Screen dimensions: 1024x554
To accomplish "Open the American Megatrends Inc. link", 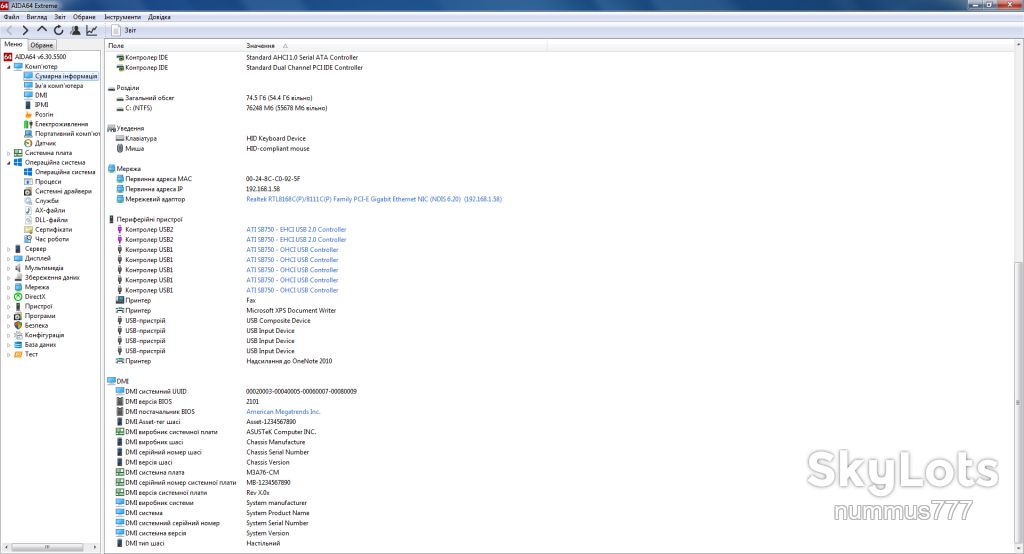I will pos(283,412).
